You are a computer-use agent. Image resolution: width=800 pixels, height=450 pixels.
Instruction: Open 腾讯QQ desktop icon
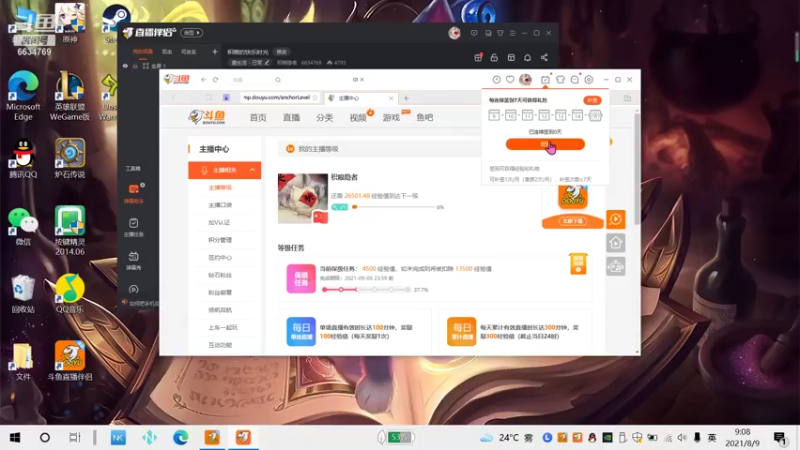[23, 159]
